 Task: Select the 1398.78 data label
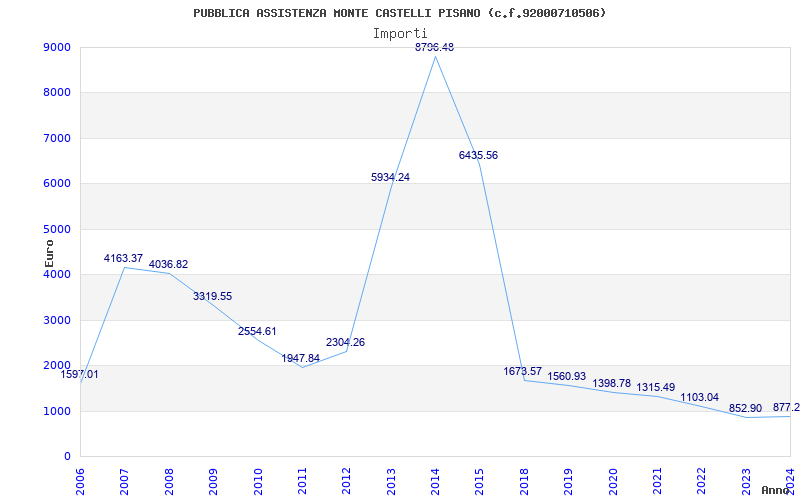(x=612, y=384)
